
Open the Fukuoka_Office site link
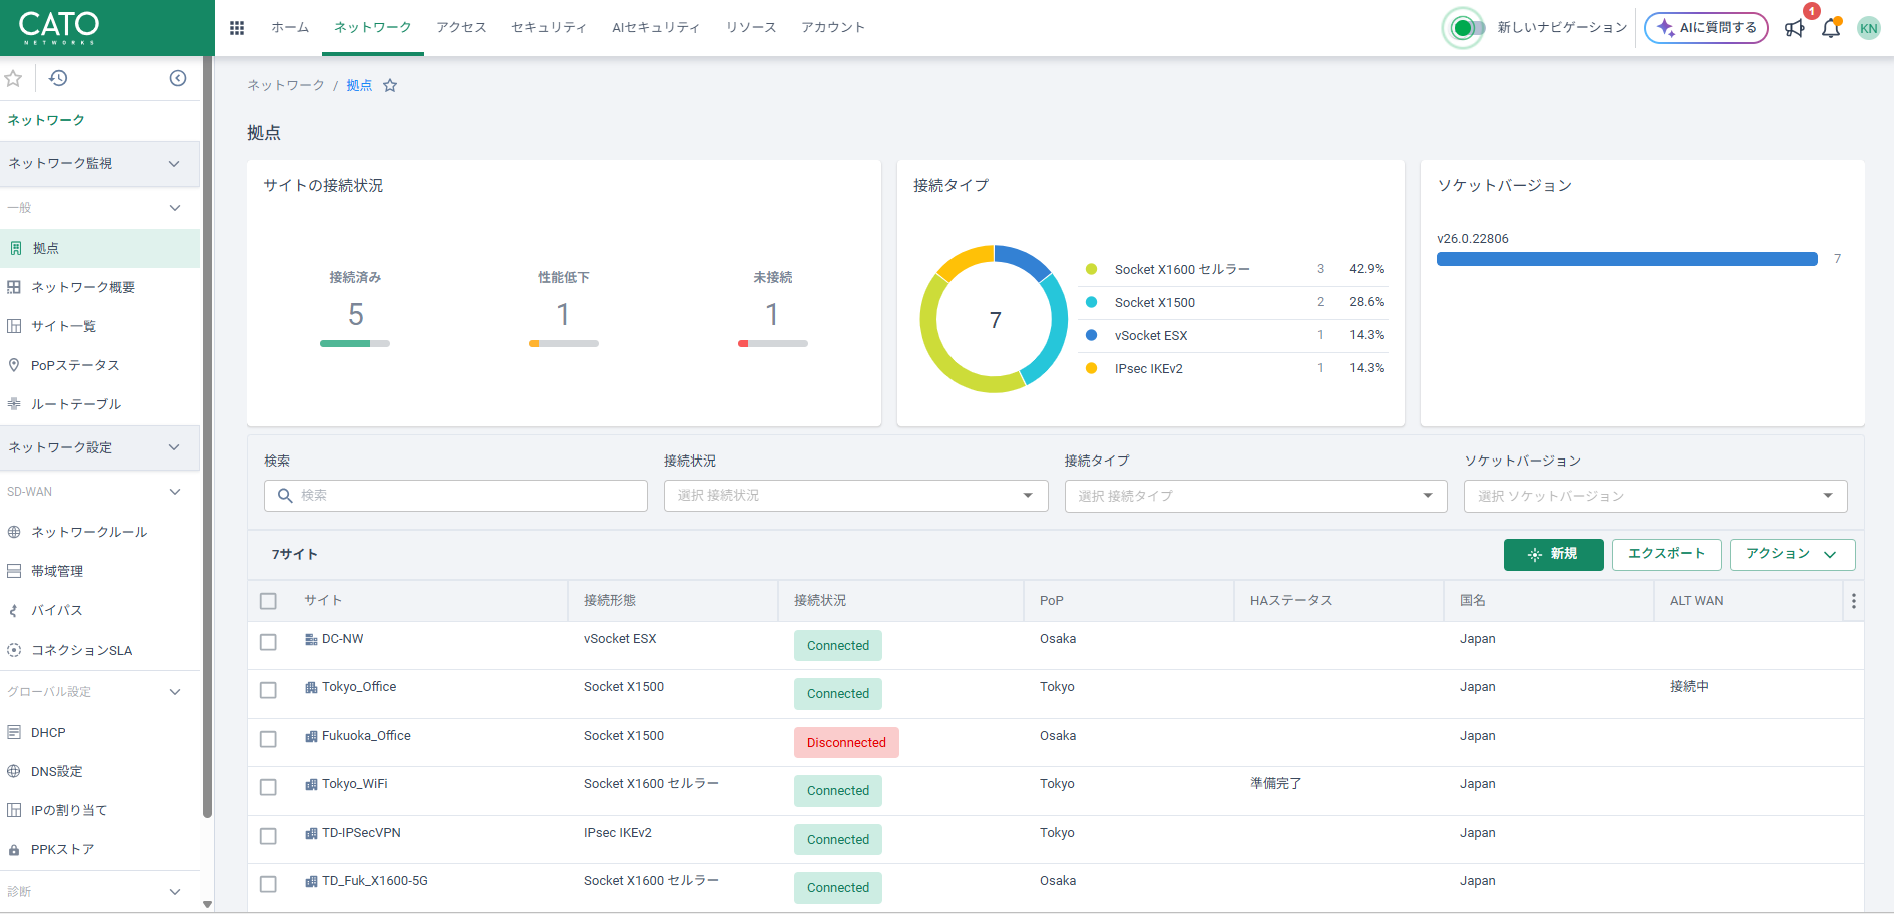pos(366,736)
